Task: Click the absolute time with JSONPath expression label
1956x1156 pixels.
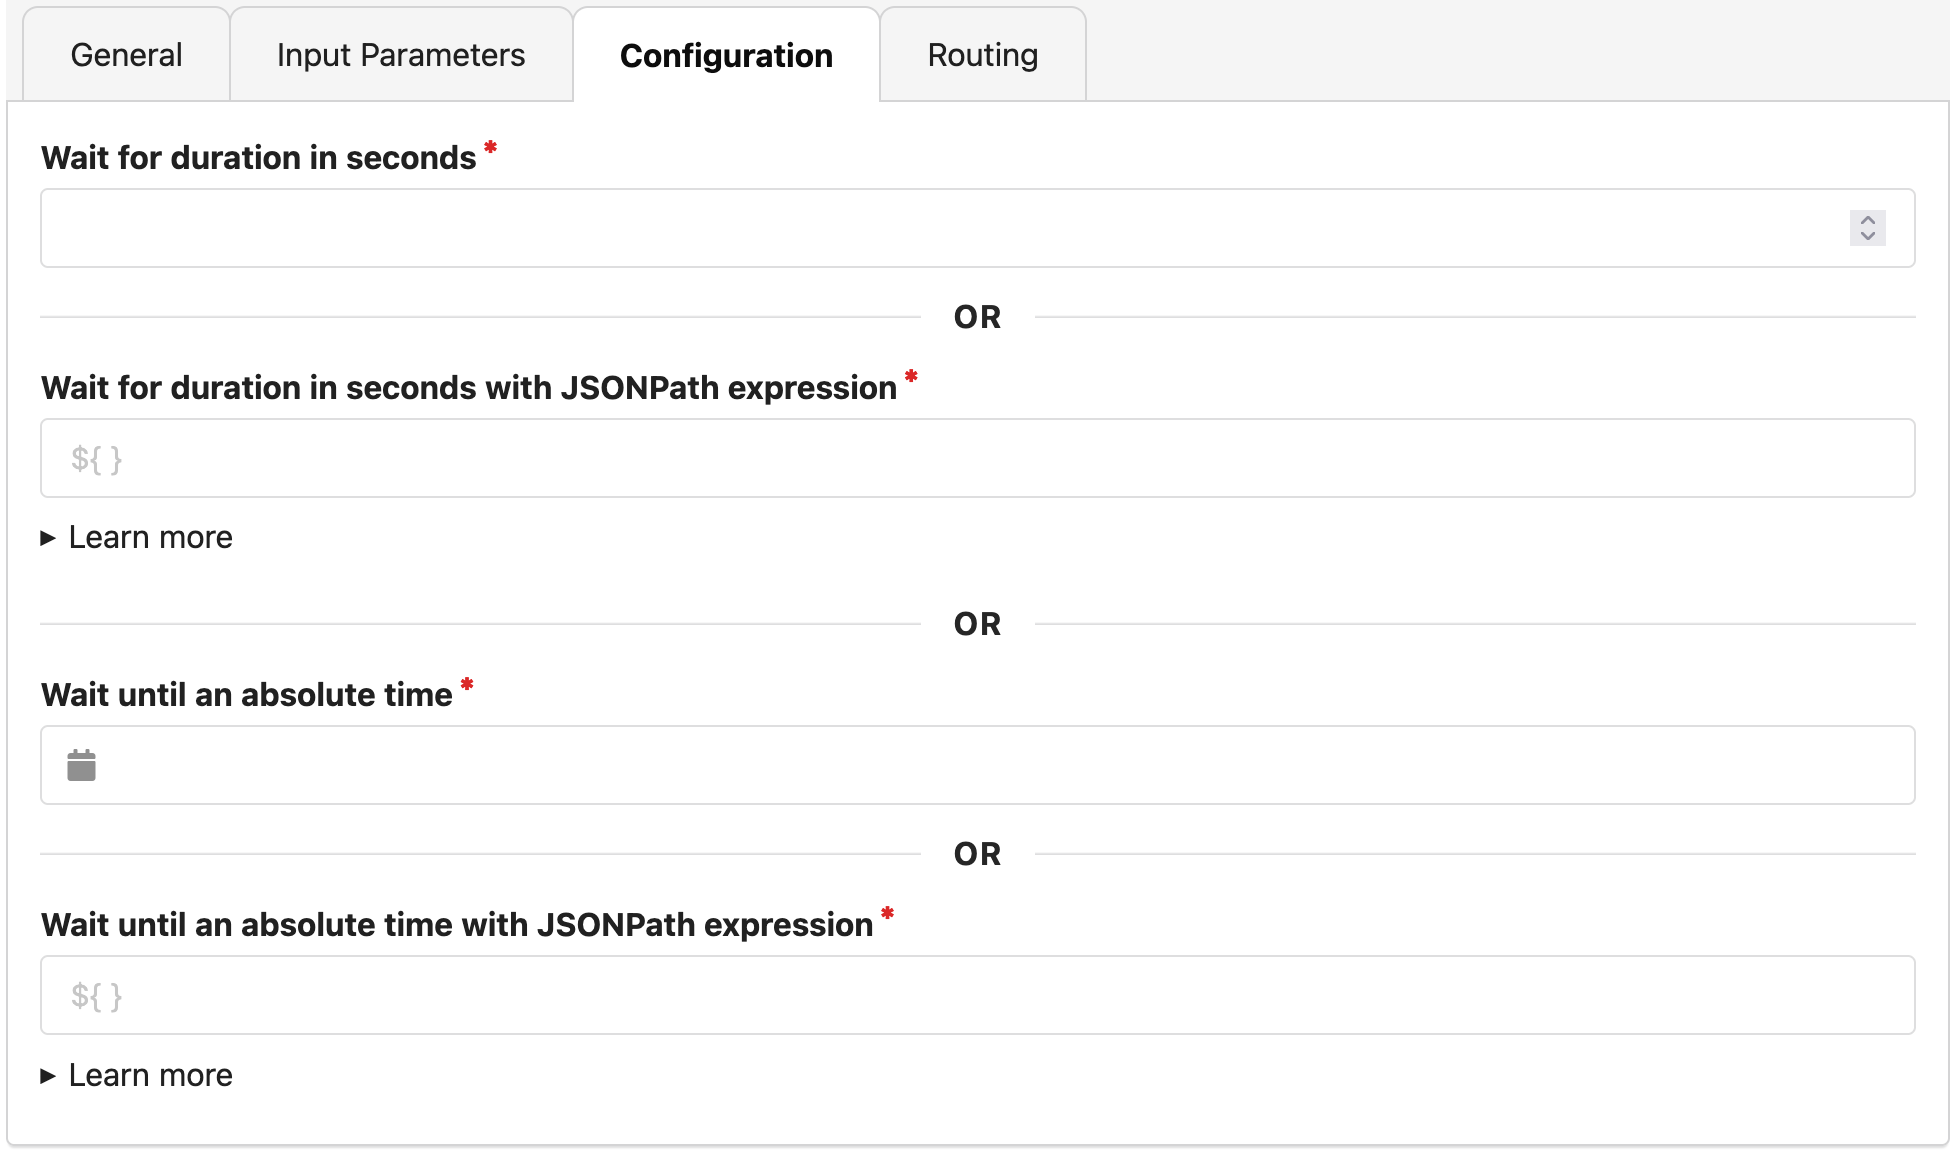Action: coord(457,925)
